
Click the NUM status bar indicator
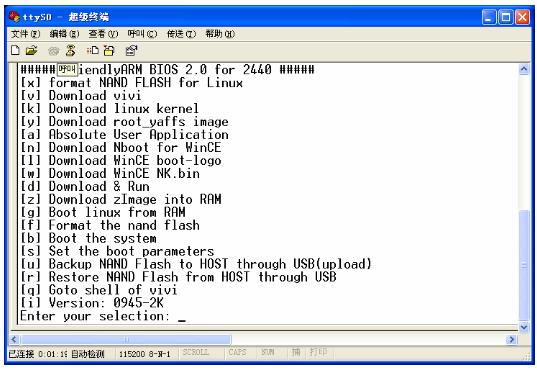267,352
